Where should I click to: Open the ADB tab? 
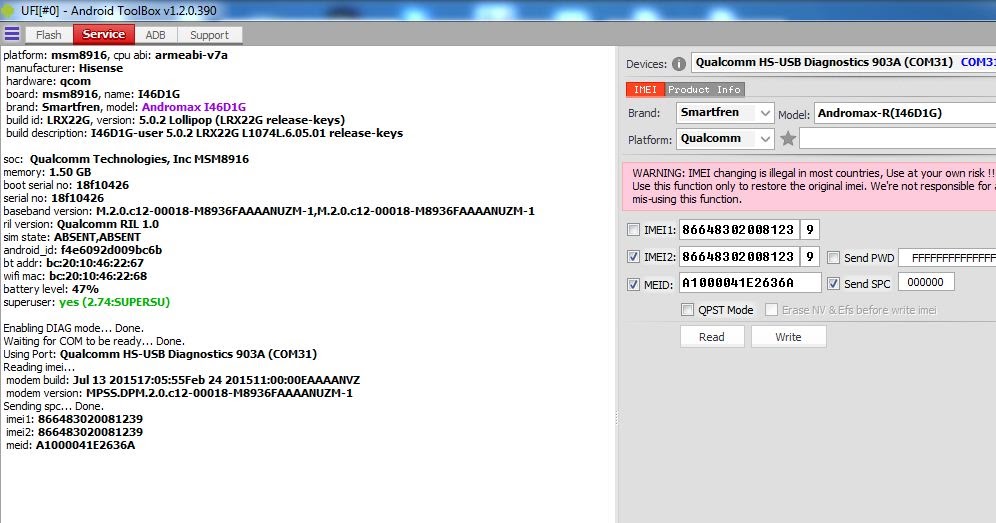(155, 35)
